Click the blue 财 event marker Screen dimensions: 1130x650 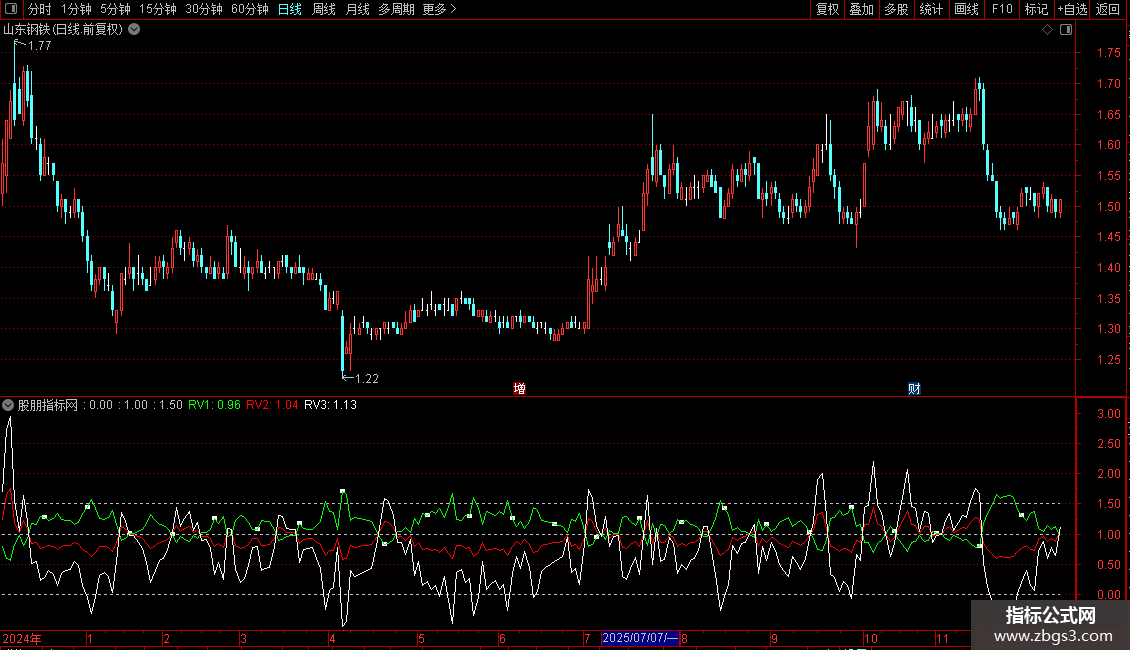(914, 388)
